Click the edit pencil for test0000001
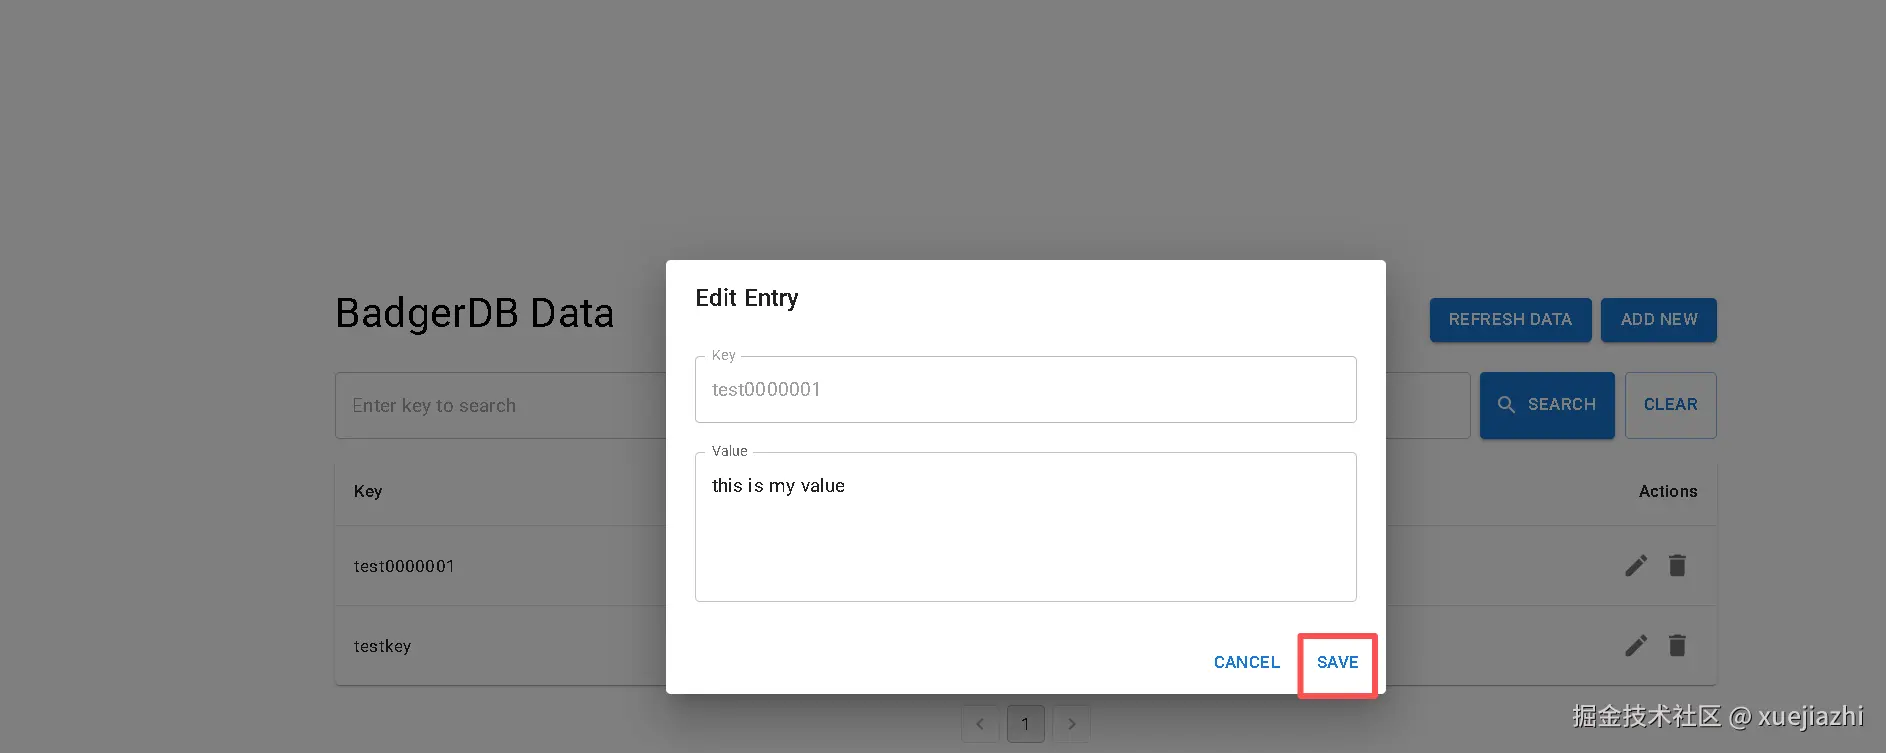Viewport: 1886px width, 753px height. click(x=1636, y=566)
